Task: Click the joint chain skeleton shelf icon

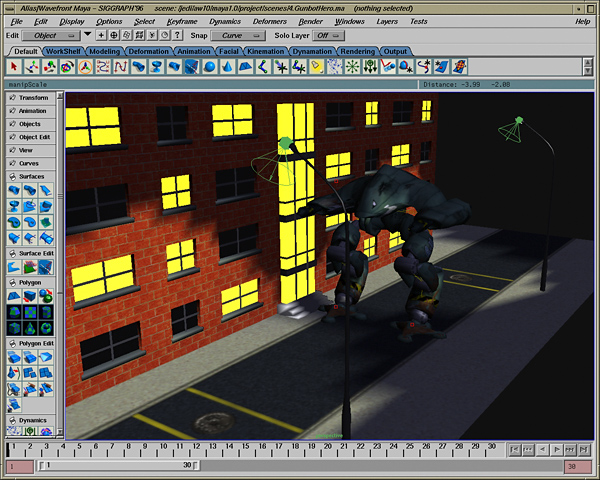Action: (x=263, y=67)
